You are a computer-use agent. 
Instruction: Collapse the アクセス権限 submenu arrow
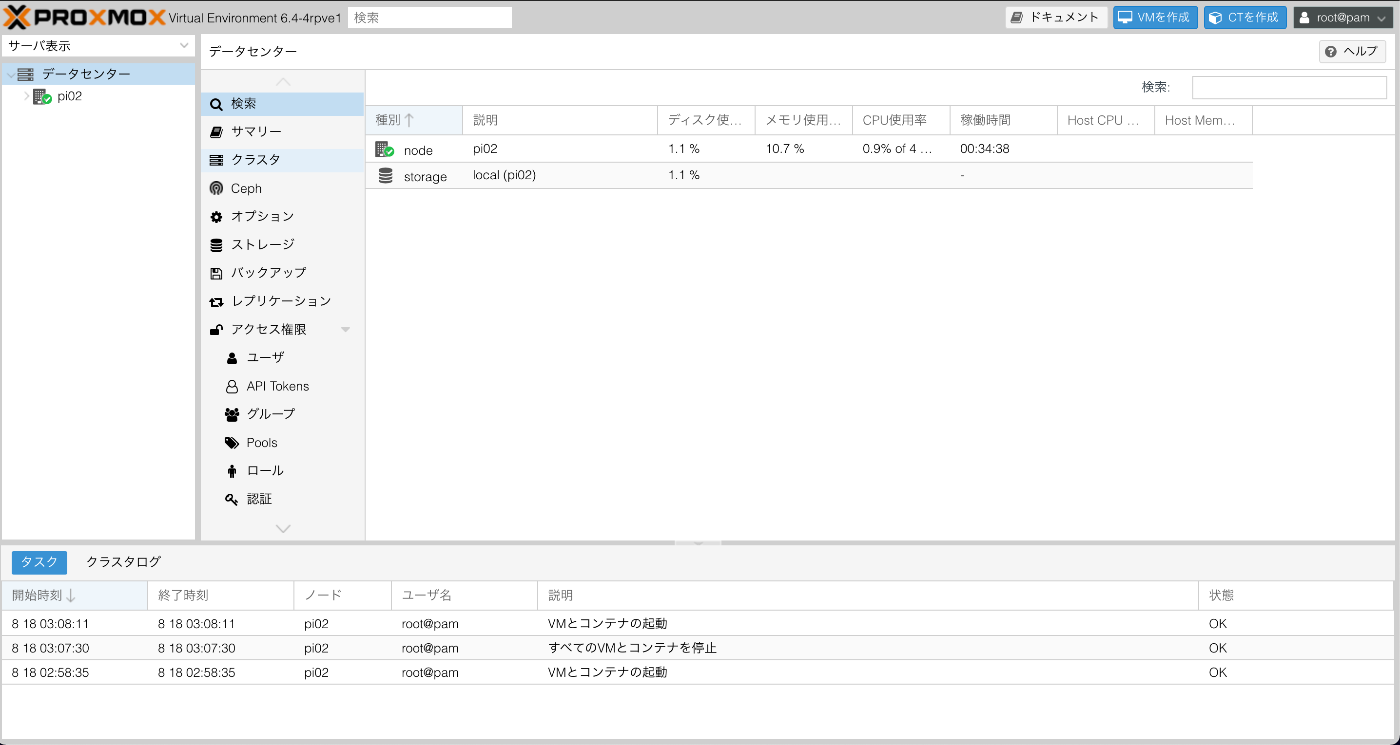345,329
